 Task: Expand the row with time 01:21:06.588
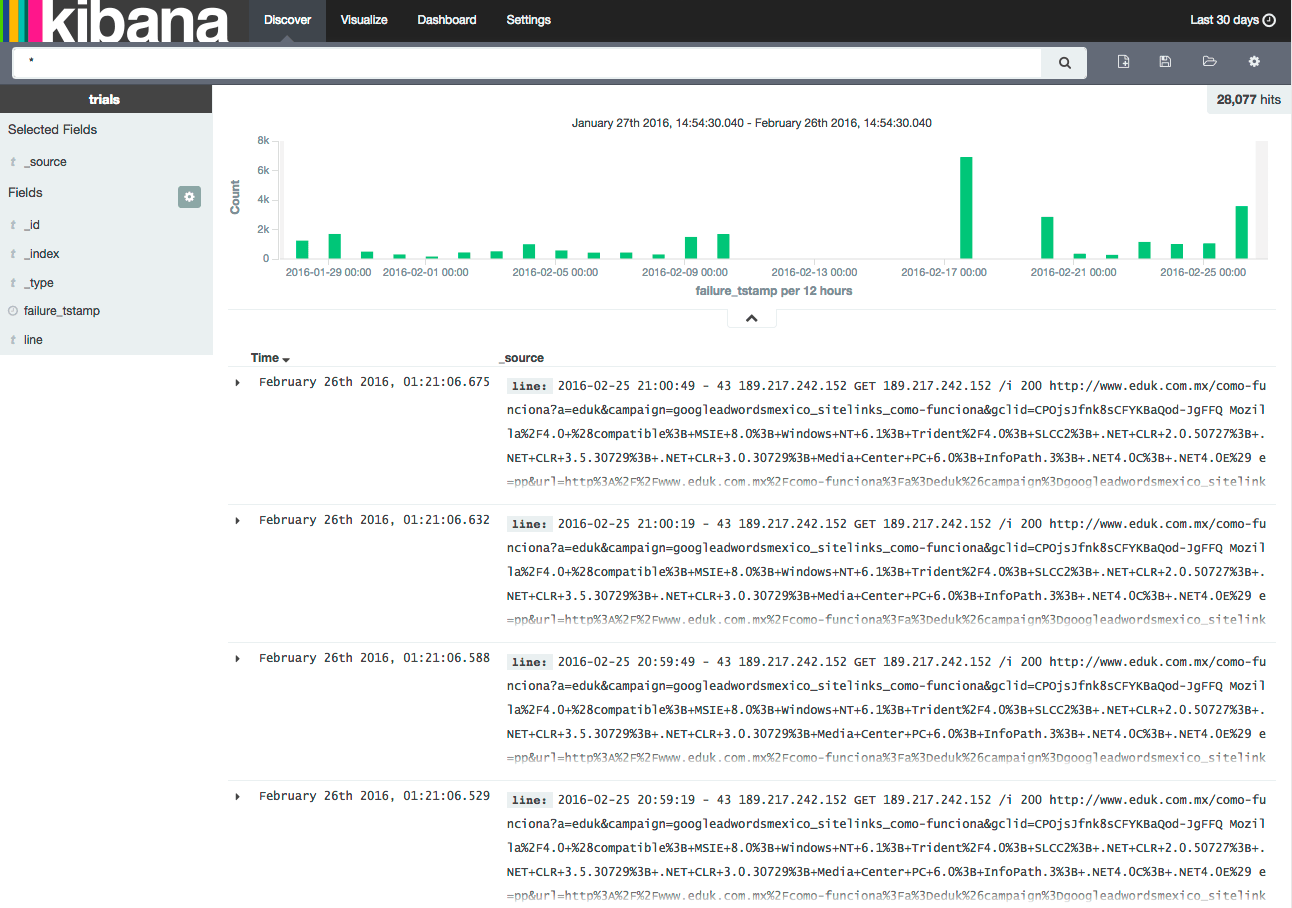pyautogui.click(x=237, y=658)
